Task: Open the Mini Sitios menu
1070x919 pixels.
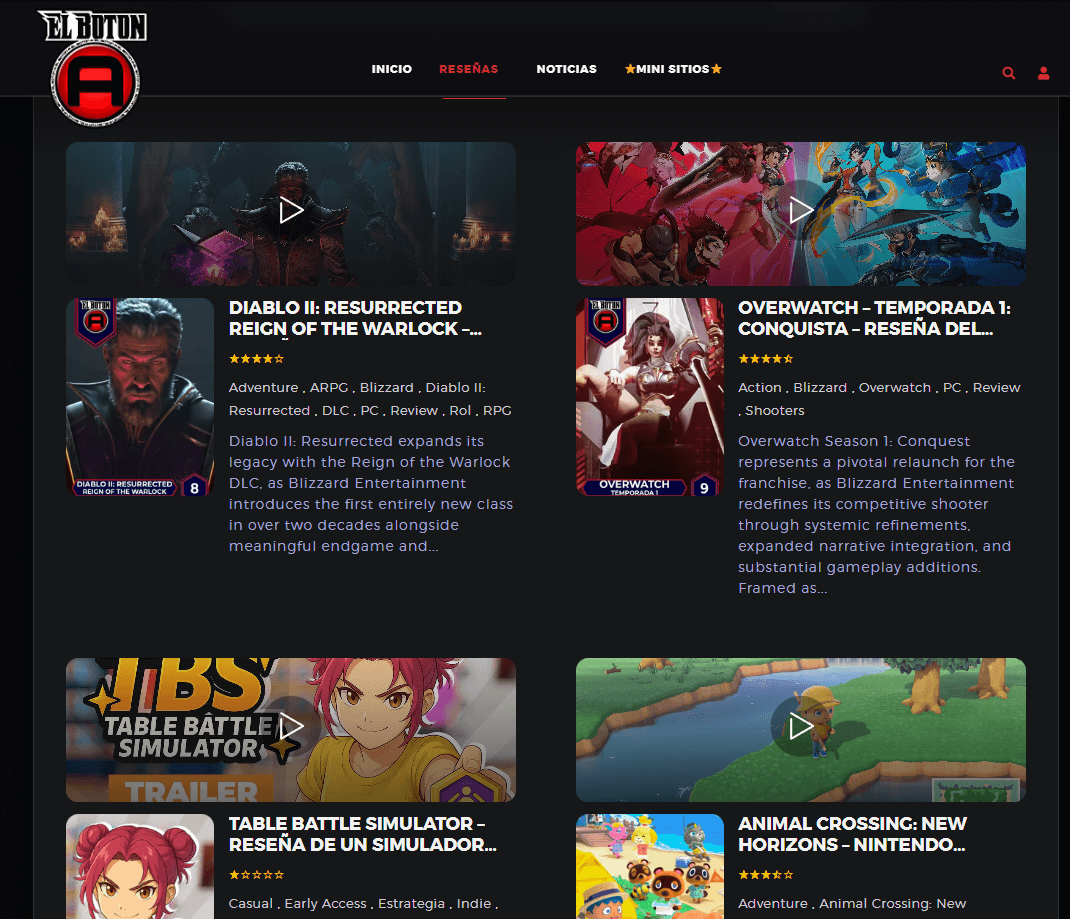Action: click(672, 69)
